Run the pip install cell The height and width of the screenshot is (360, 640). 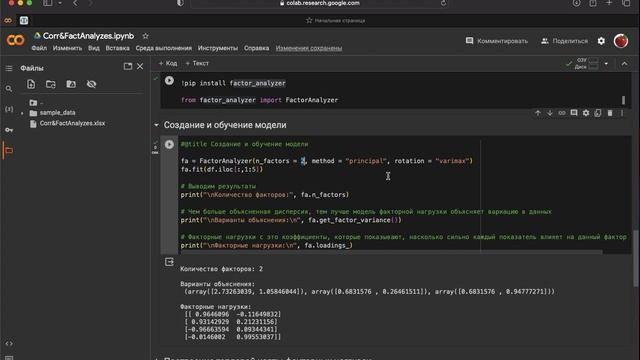coord(169,81)
